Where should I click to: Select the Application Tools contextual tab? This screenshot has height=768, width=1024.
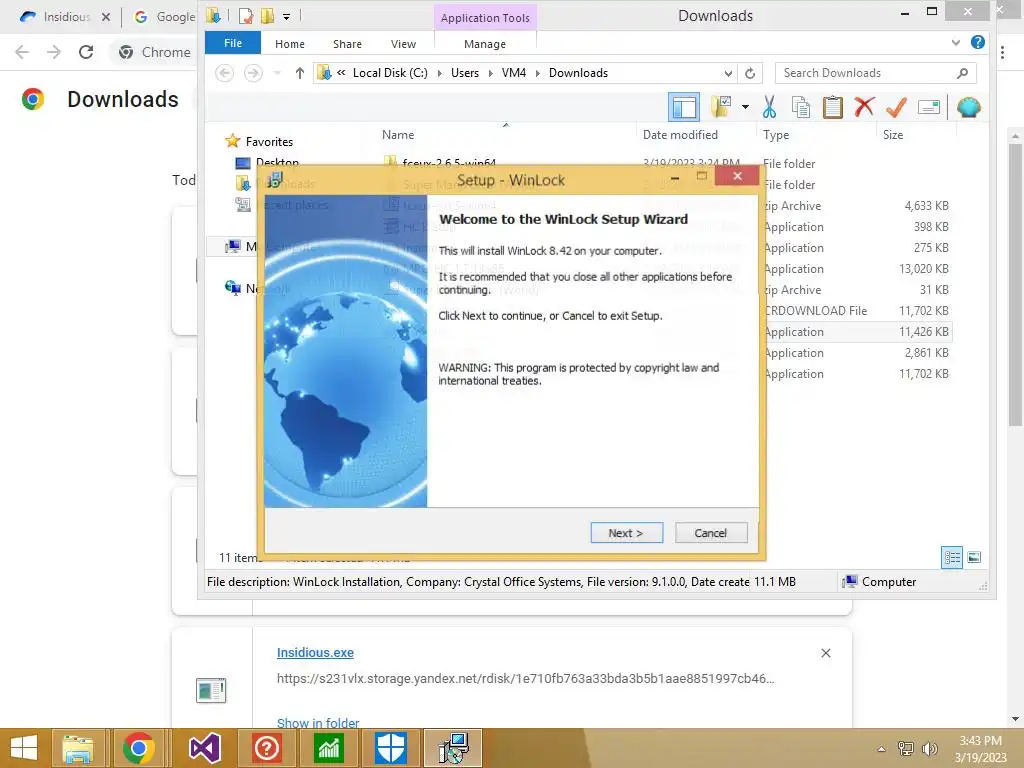pos(485,18)
